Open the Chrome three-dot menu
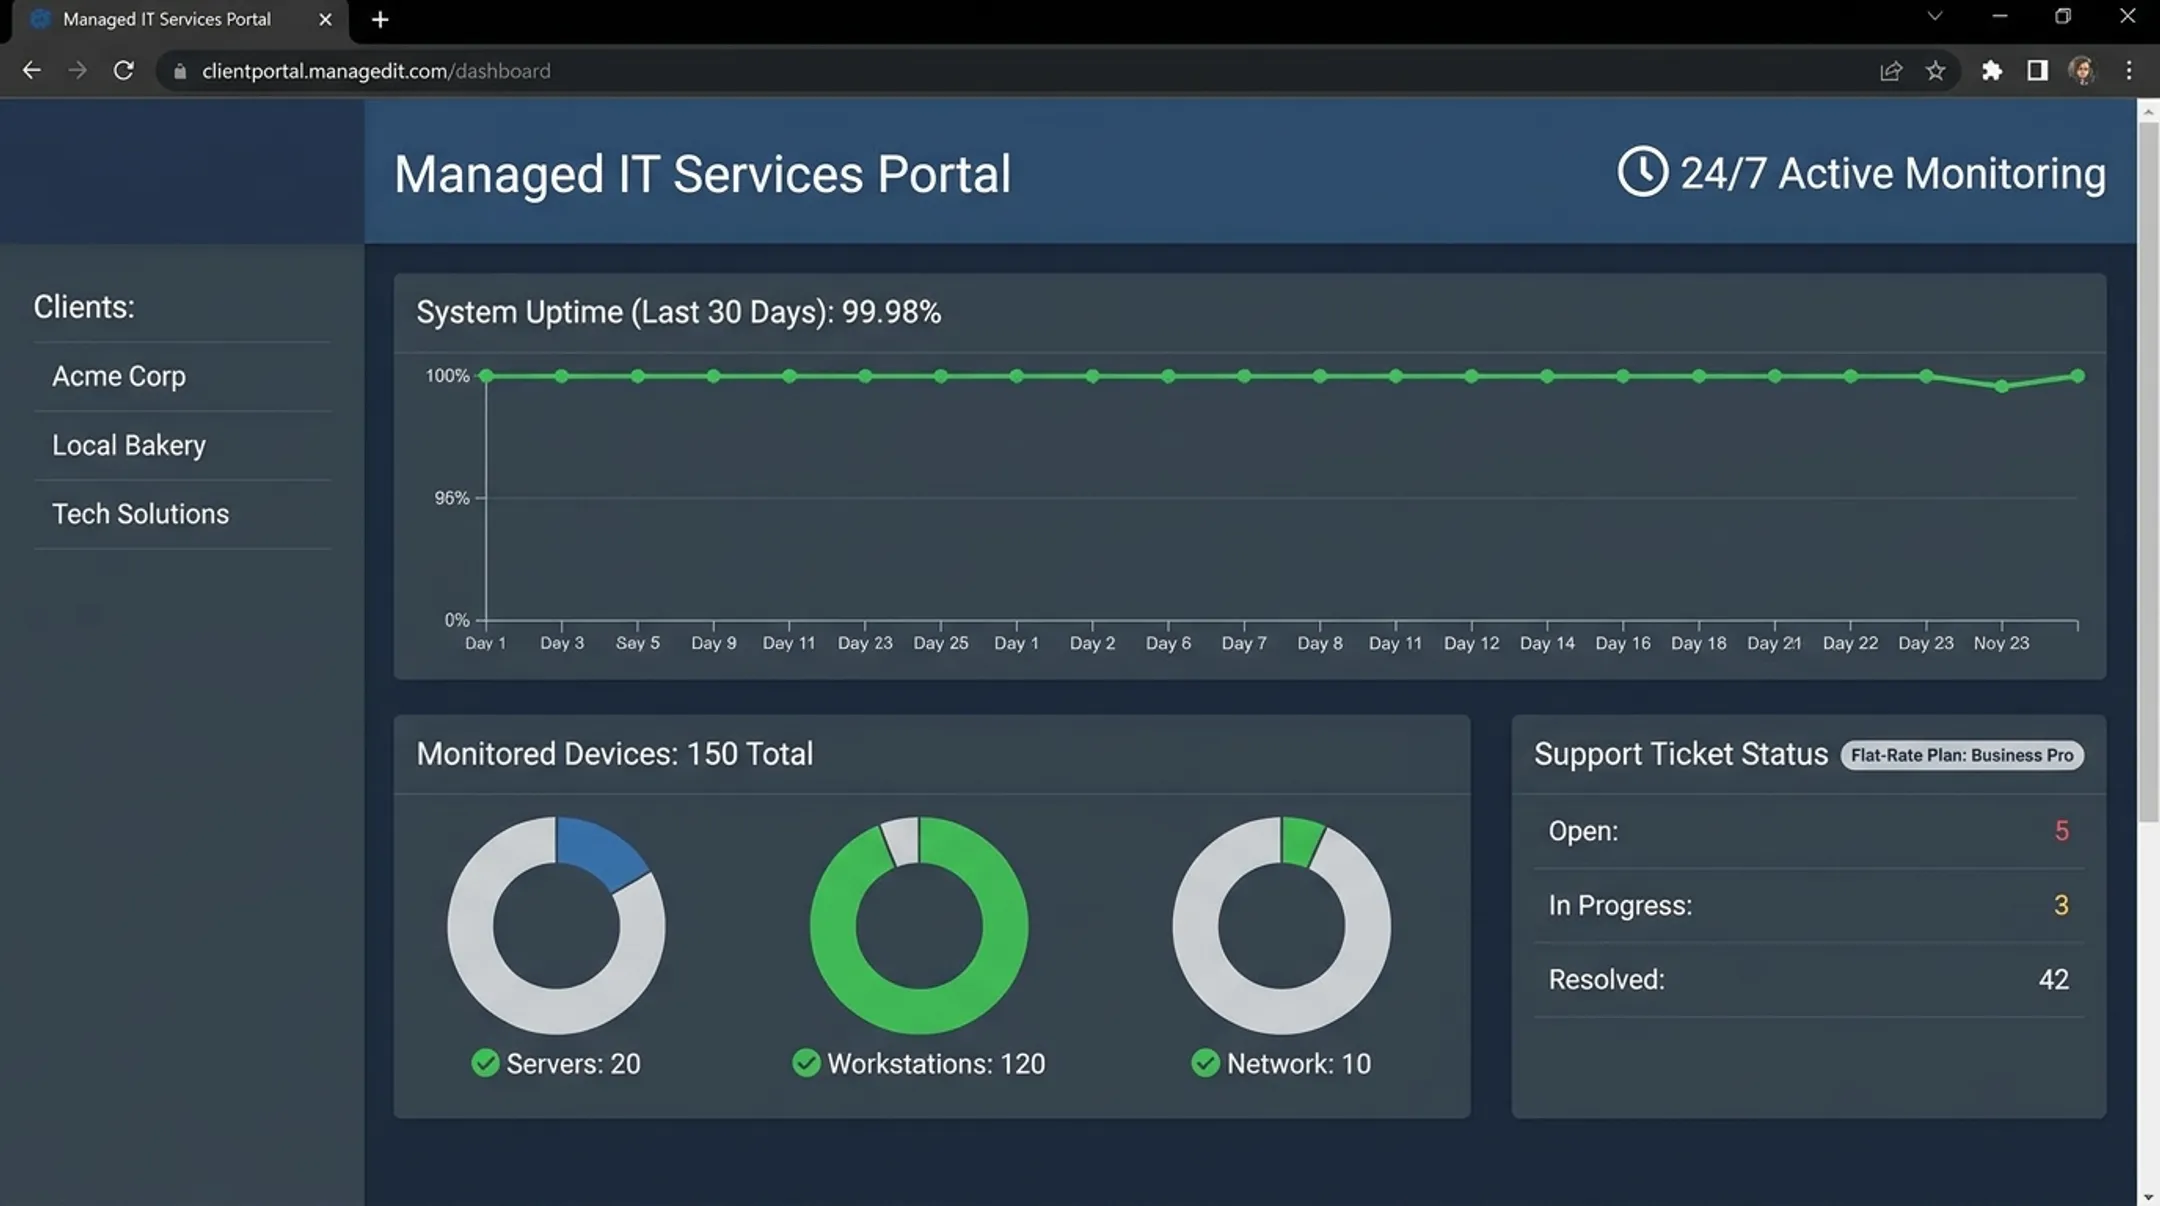Image resolution: width=2160 pixels, height=1206 pixels. click(2129, 71)
